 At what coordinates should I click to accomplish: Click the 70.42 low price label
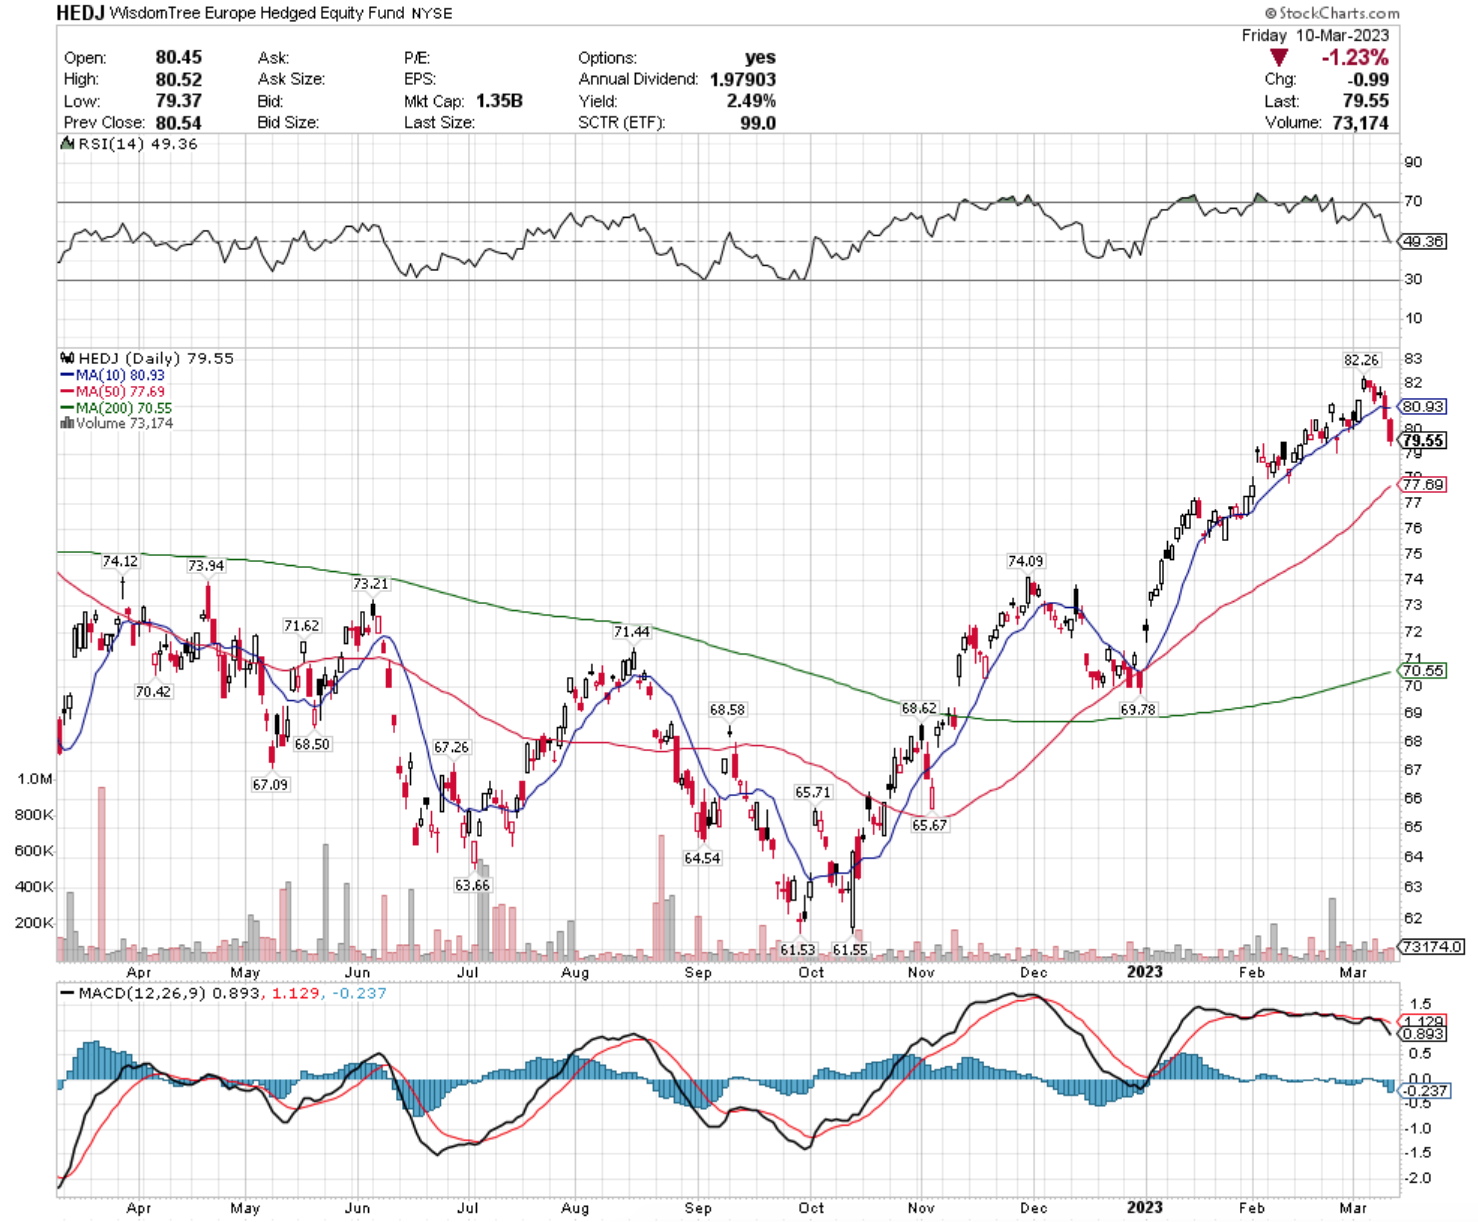pos(153,692)
